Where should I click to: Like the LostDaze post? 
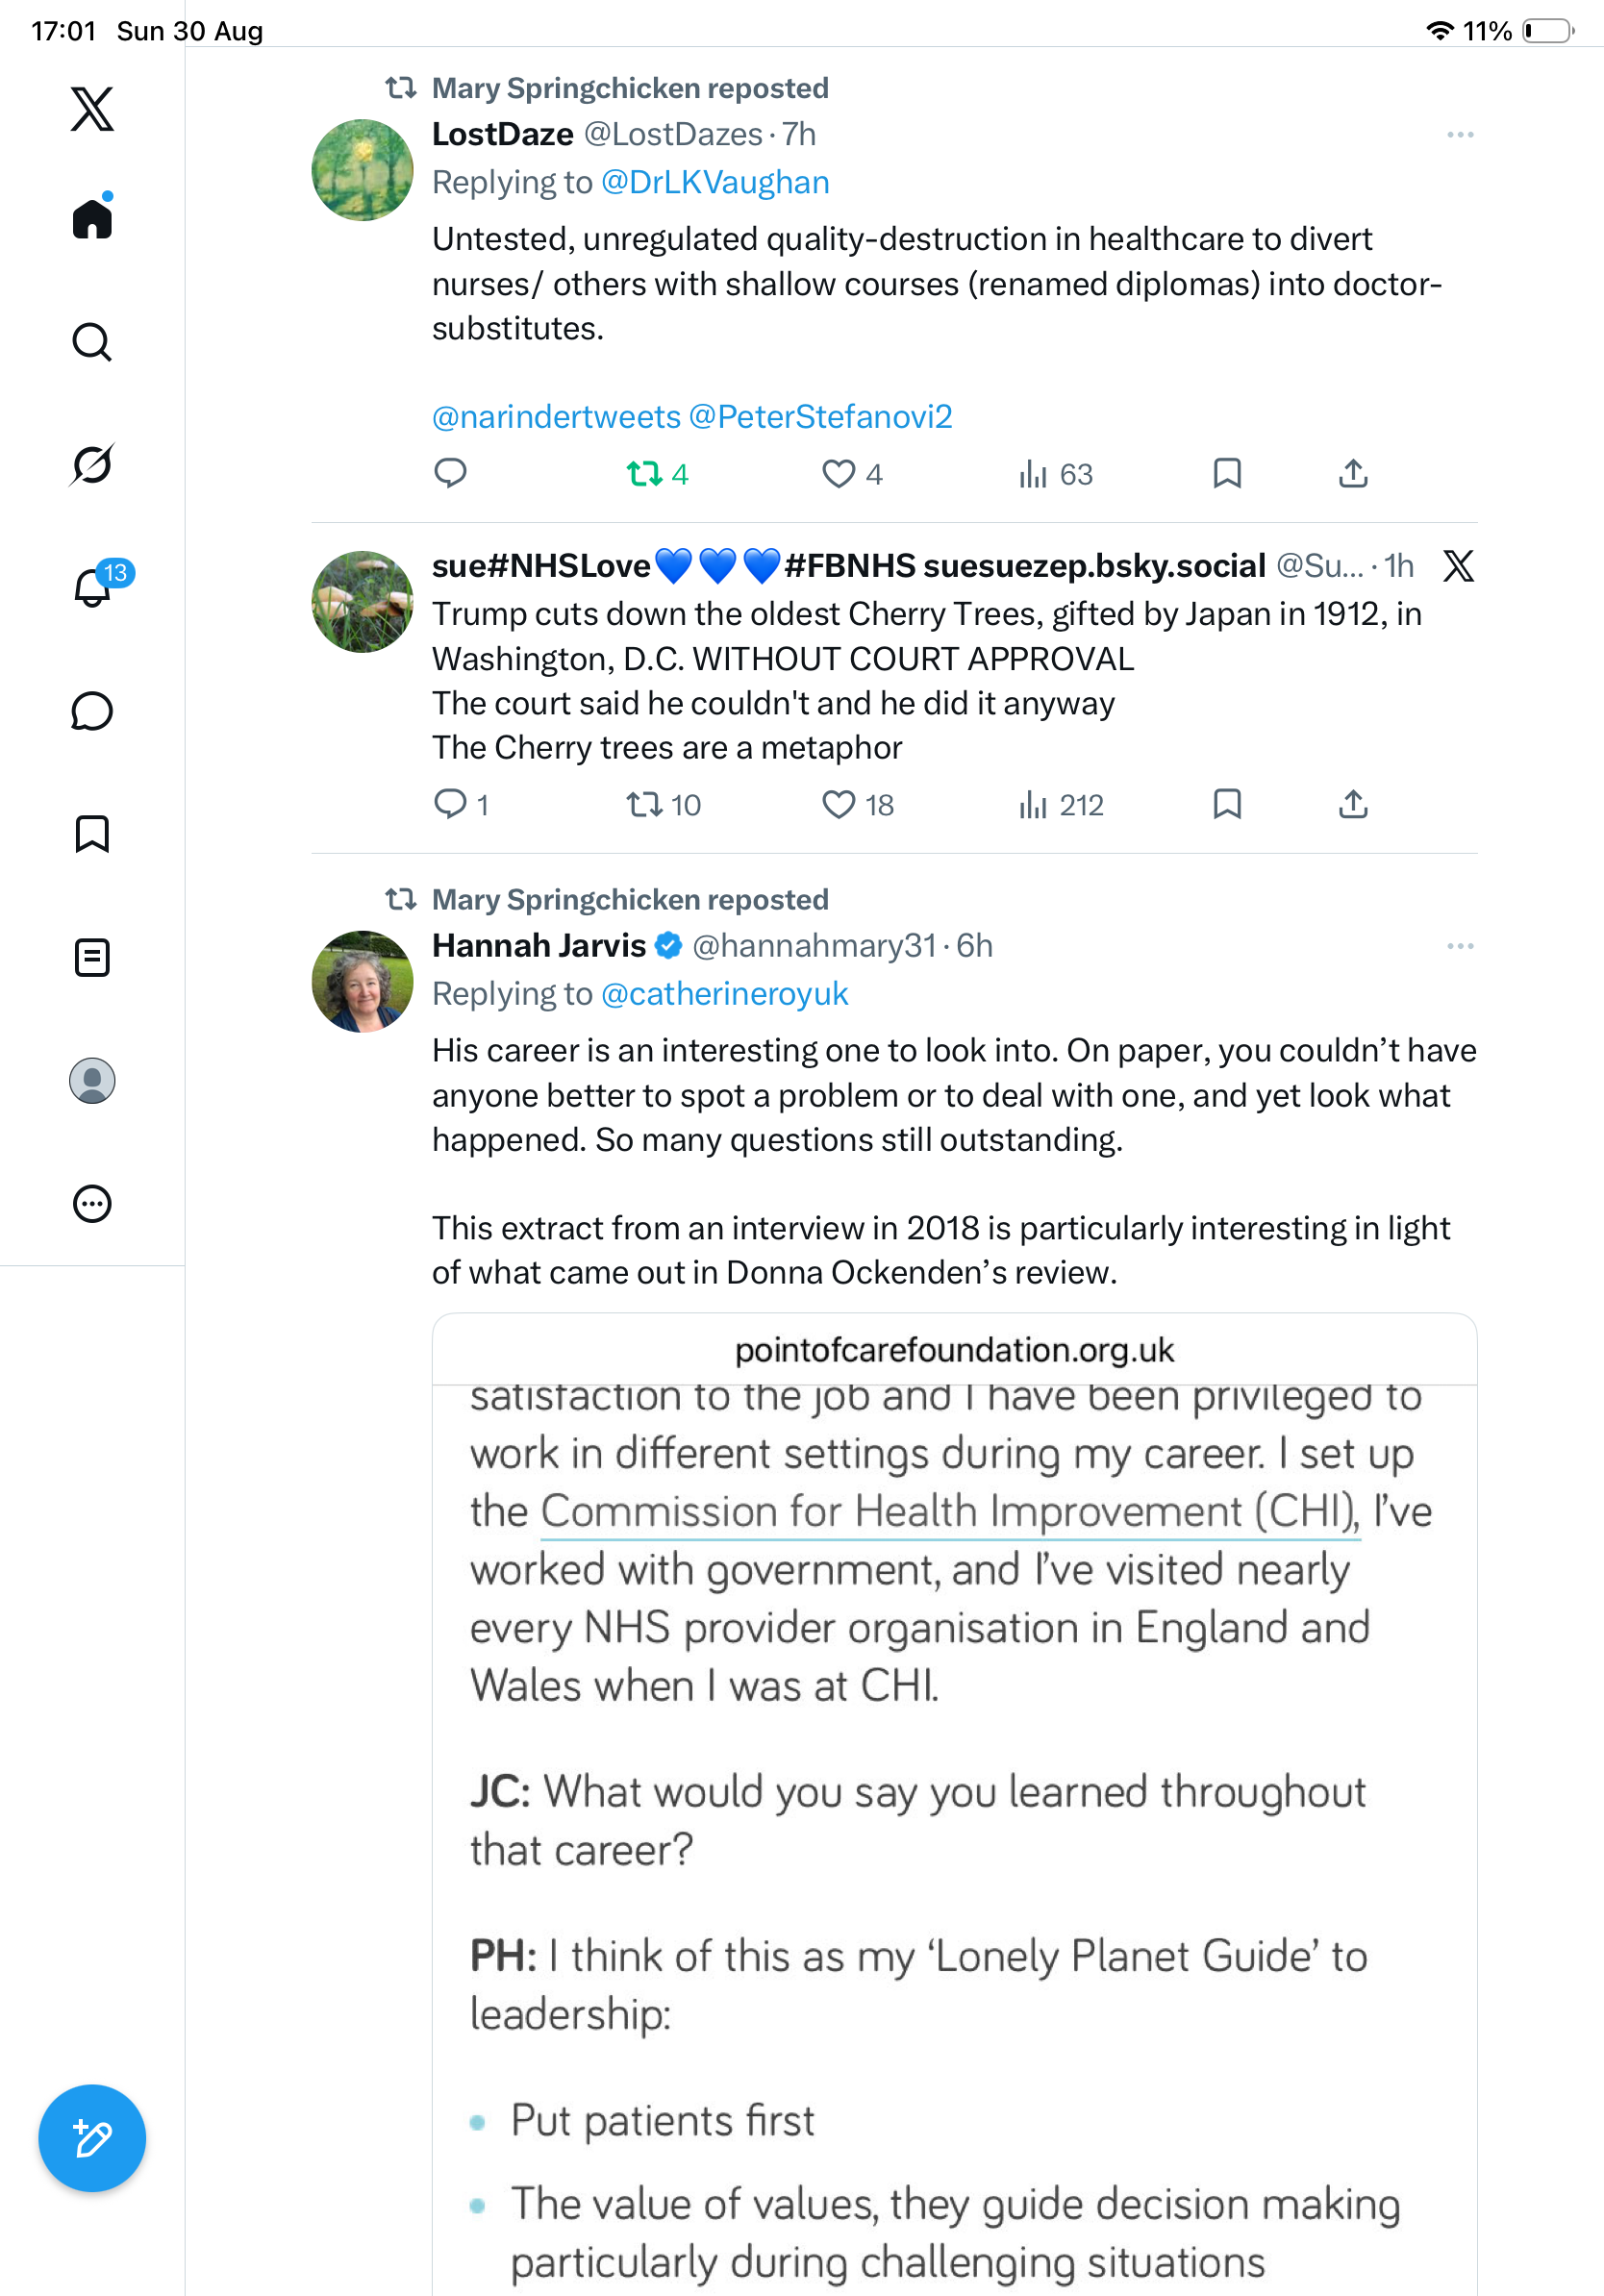(852, 473)
